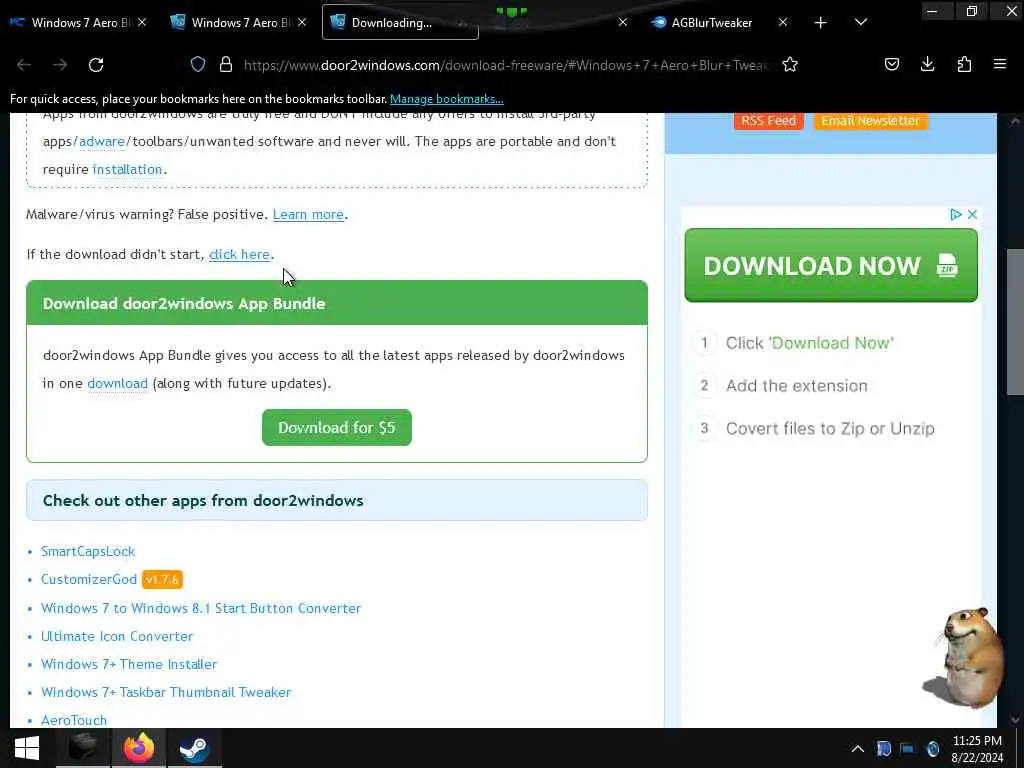Click the browser Back arrow
Image resolution: width=1024 pixels, height=768 pixels.
[24, 65]
